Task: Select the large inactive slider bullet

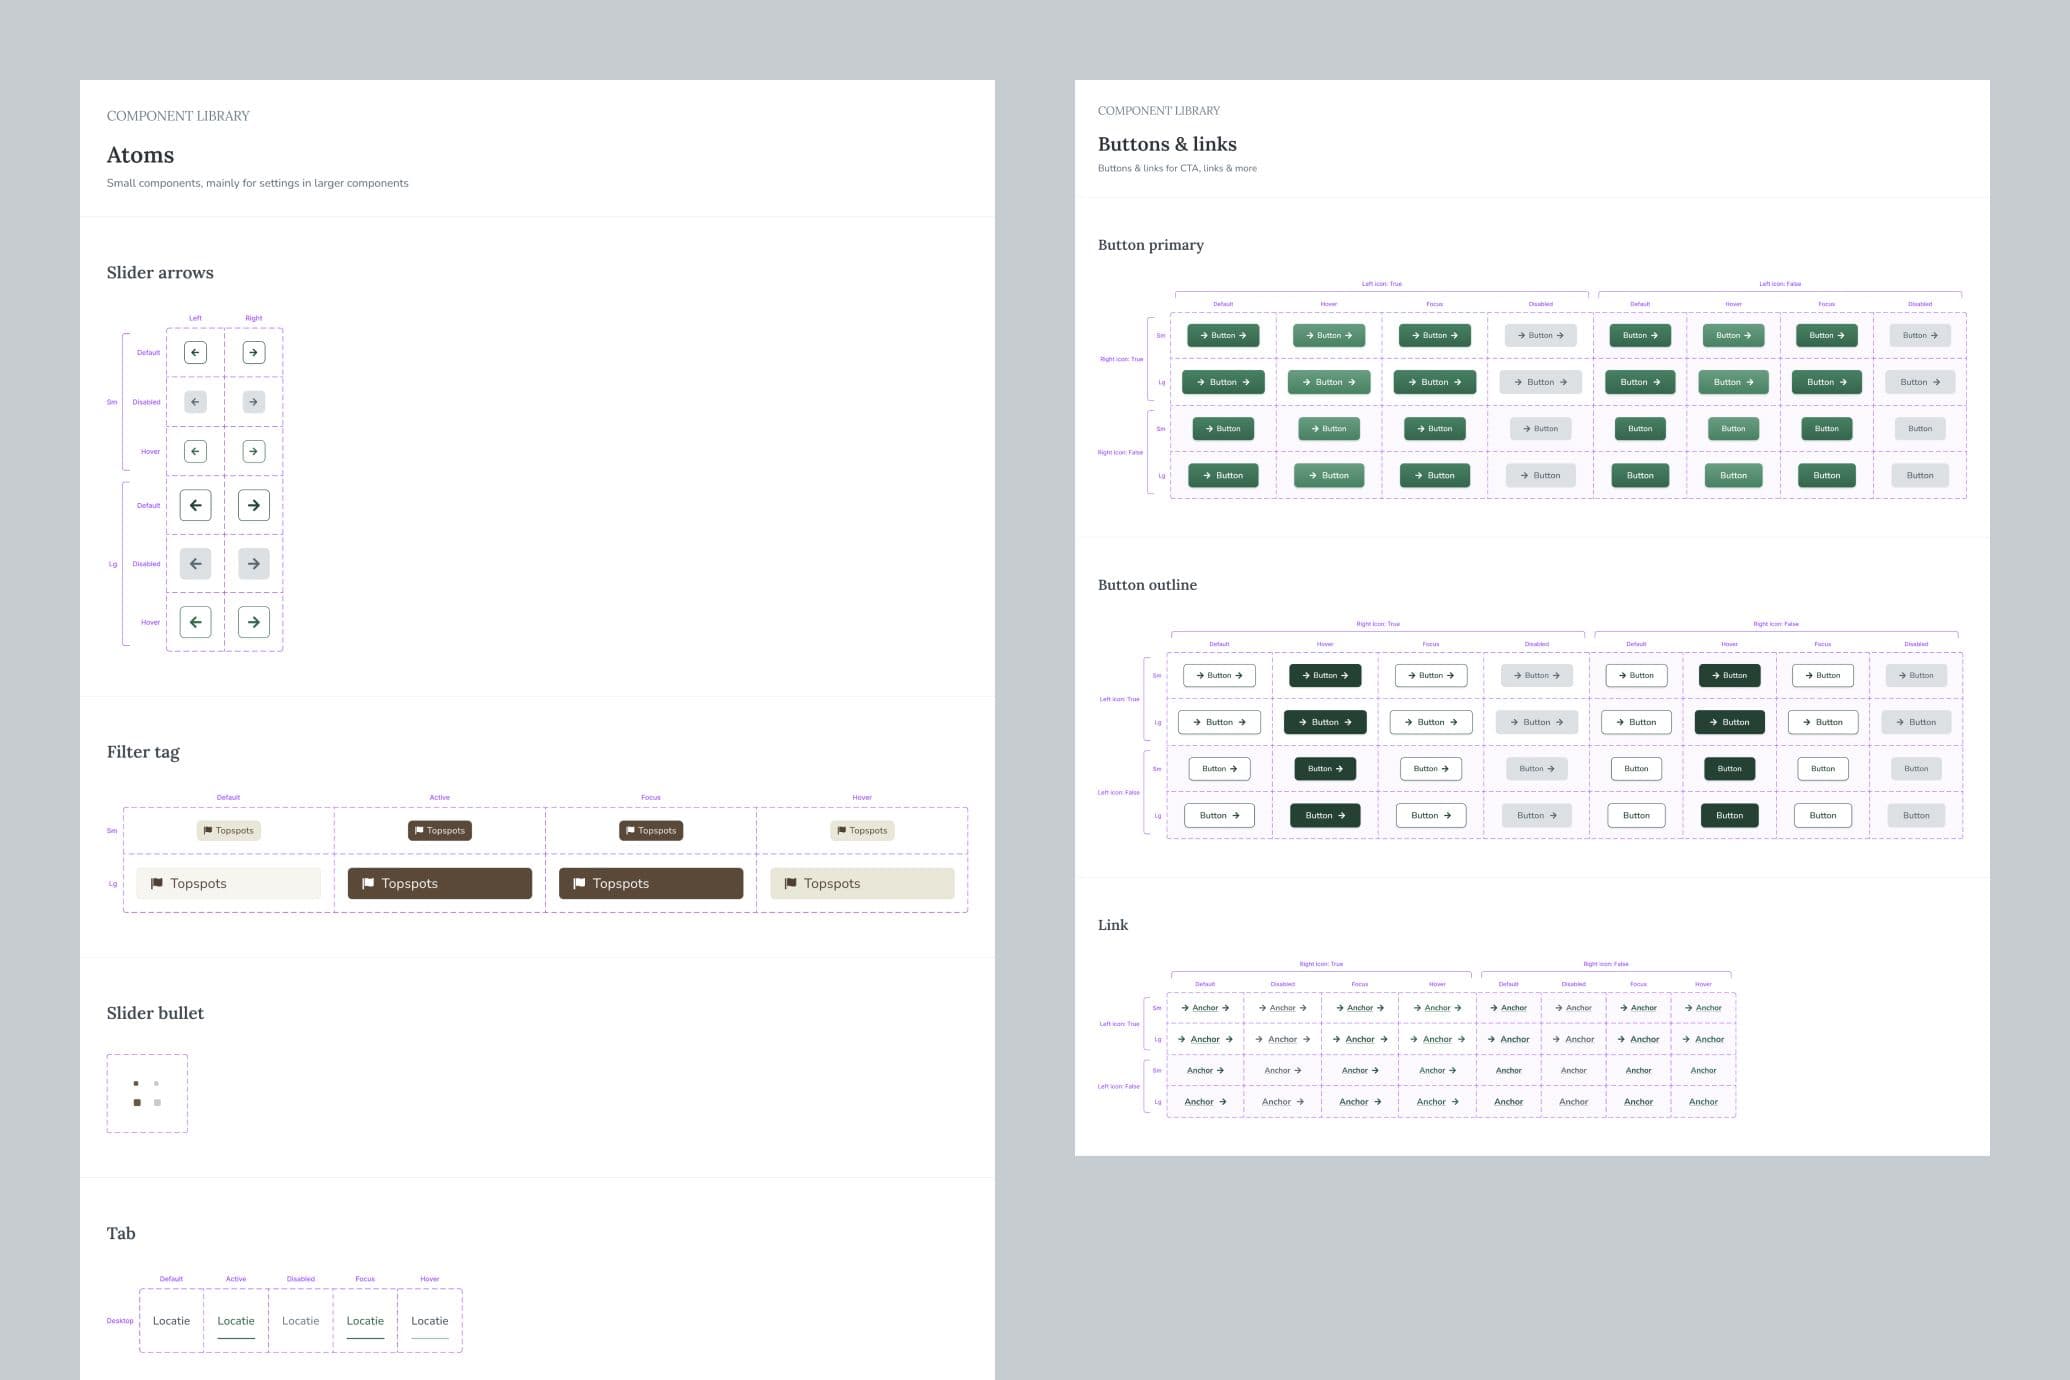Action: point(157,1101)
